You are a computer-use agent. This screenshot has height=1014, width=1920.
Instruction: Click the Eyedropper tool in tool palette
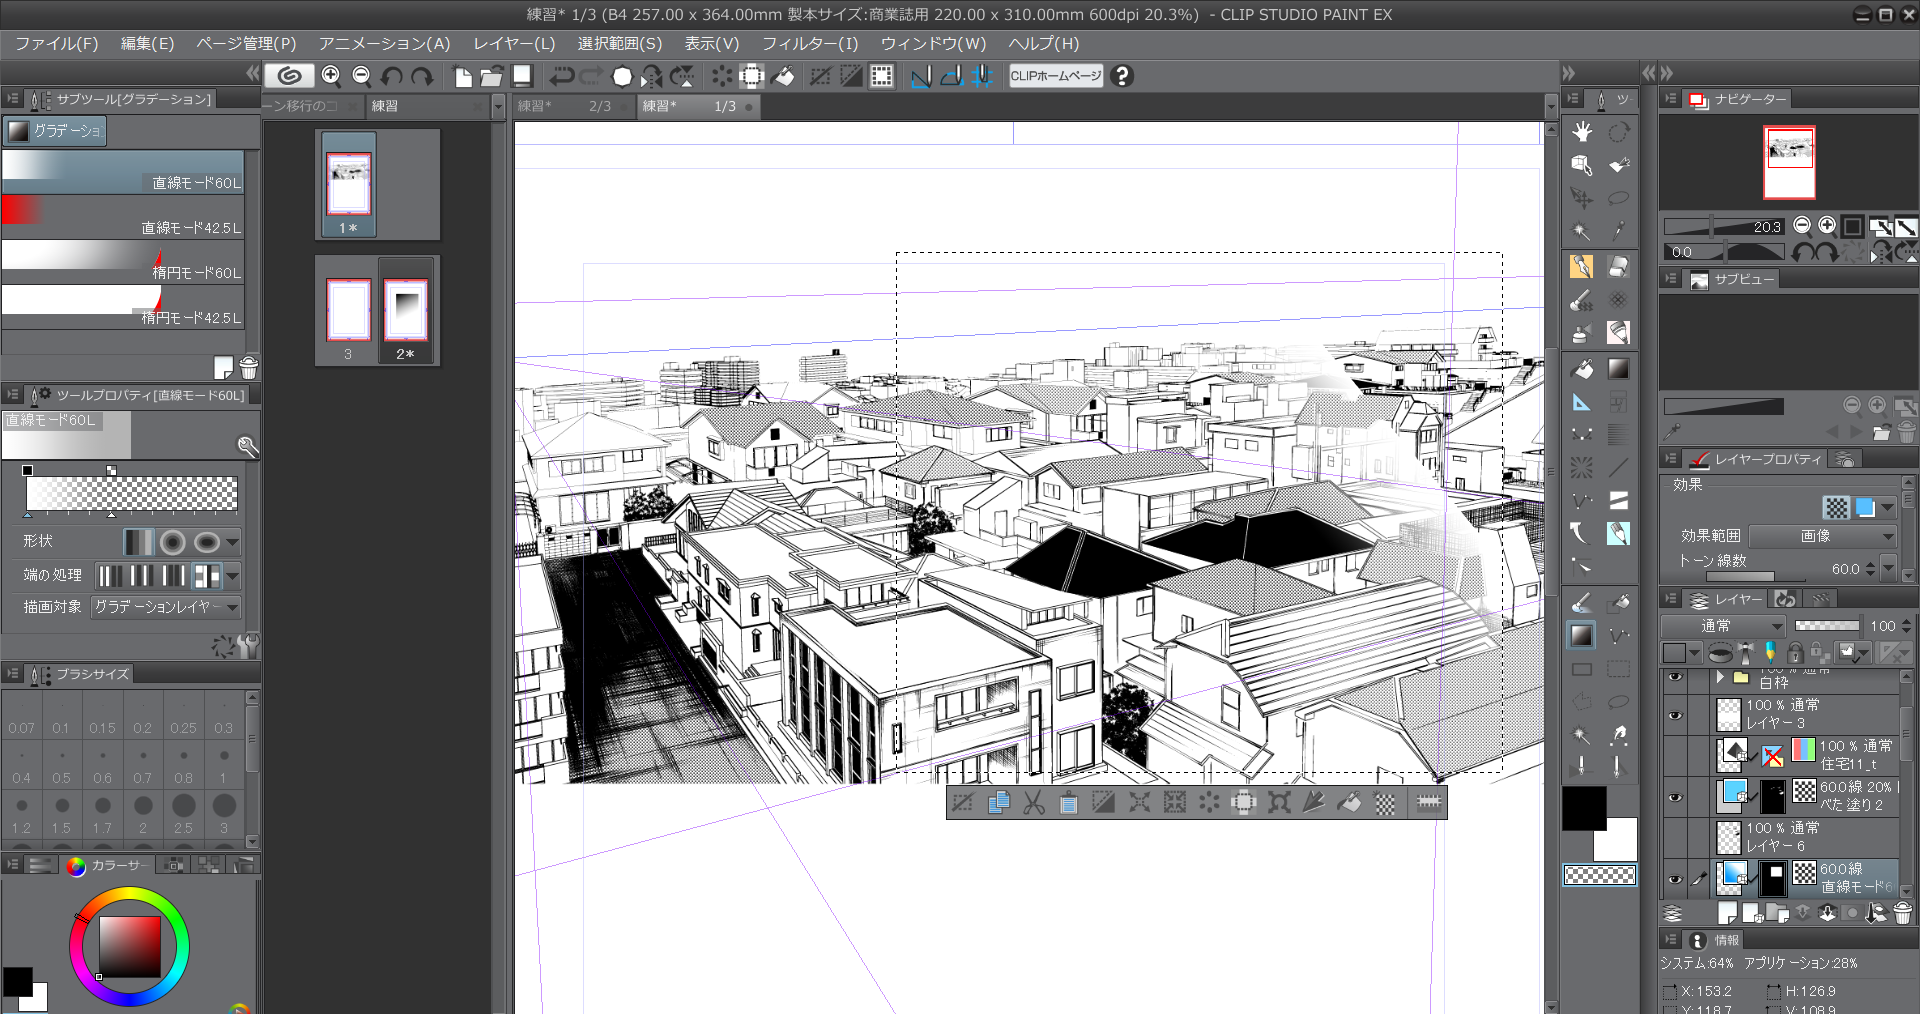click(1619, 231)
